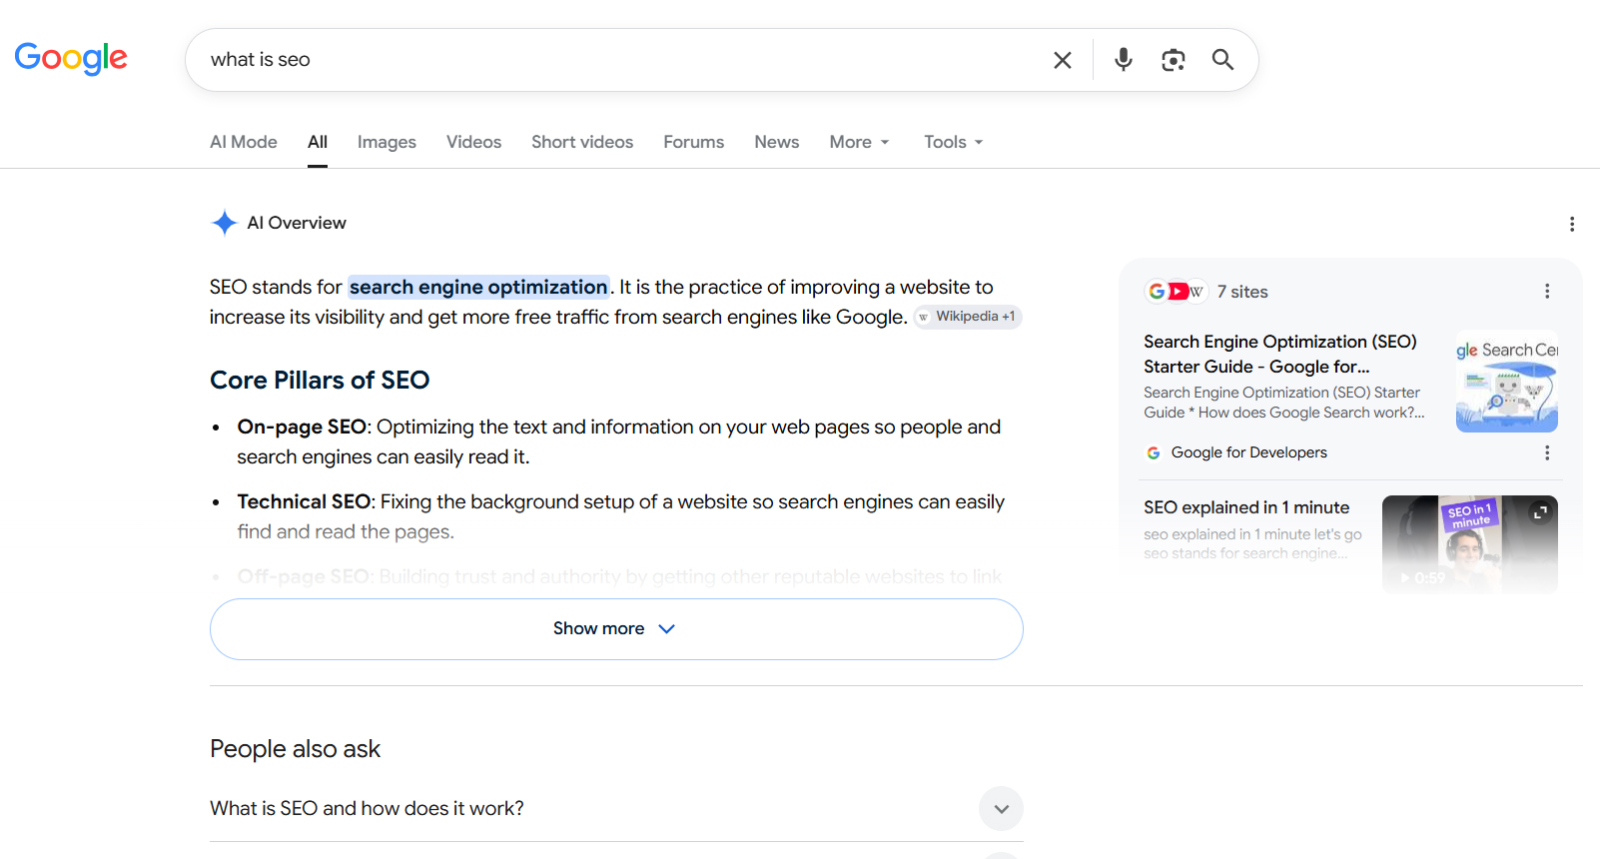Open the Images tab

point(386,142)
